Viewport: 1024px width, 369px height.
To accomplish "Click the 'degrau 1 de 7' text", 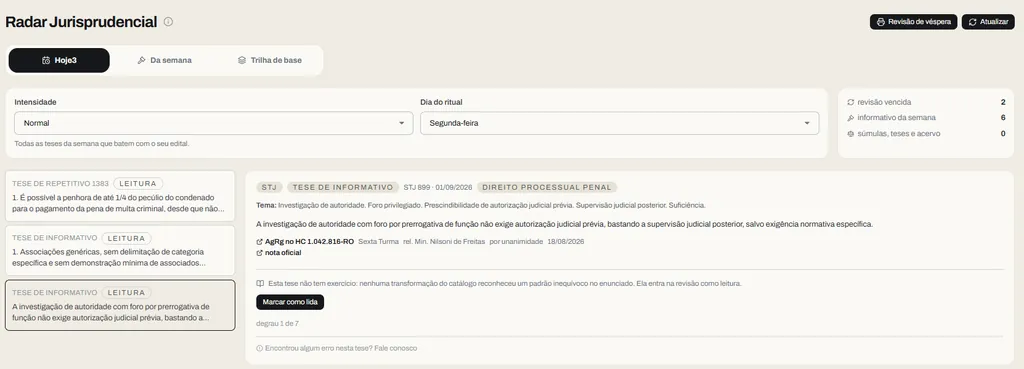I will 278,323.
